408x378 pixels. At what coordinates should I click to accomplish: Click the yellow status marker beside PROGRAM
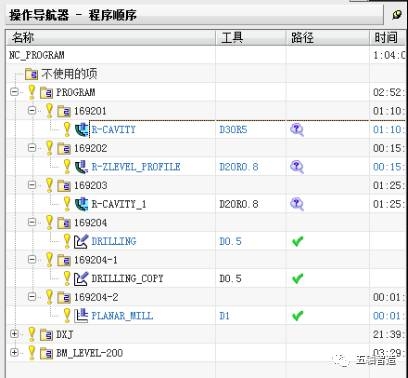(x=32, y=92)
